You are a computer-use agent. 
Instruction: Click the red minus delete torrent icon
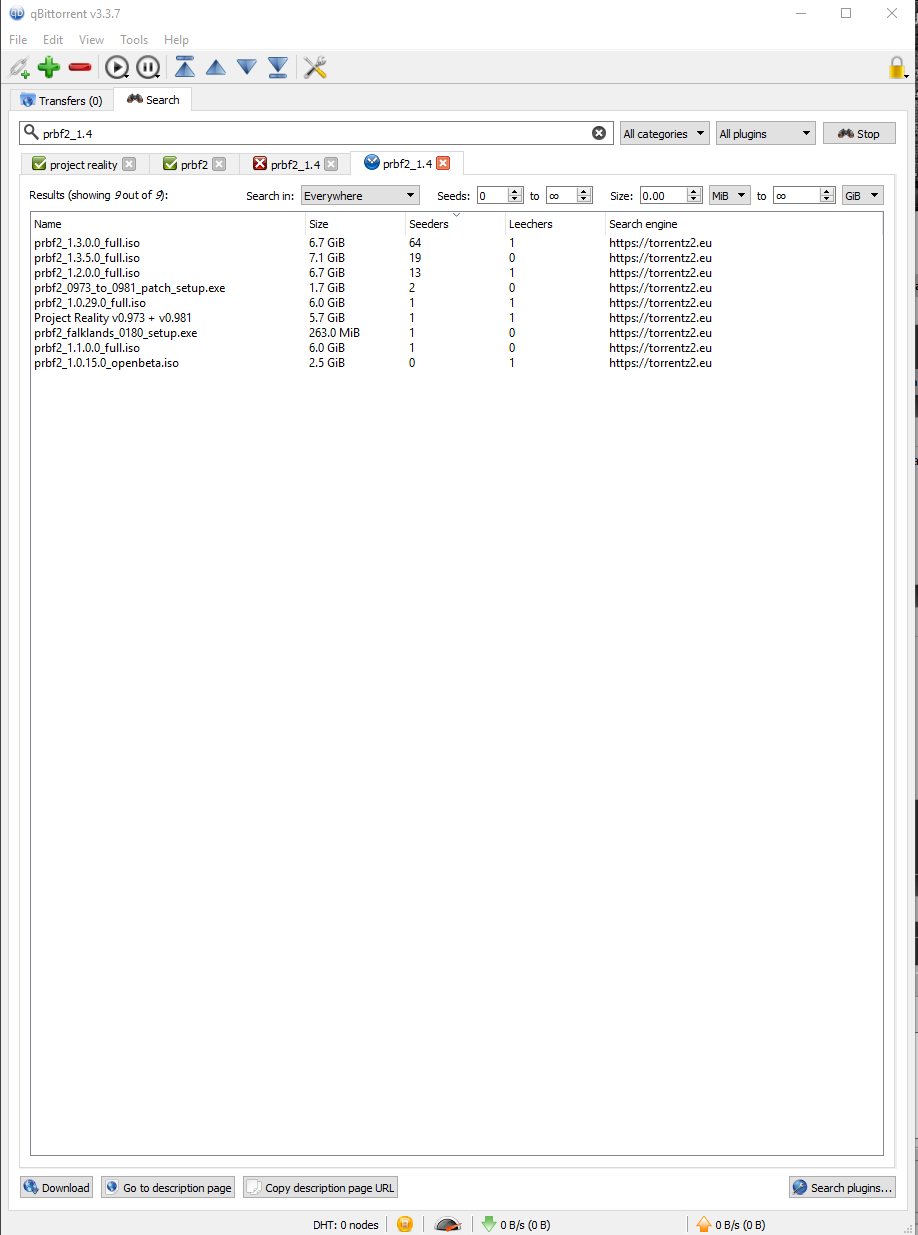[80, 68]
